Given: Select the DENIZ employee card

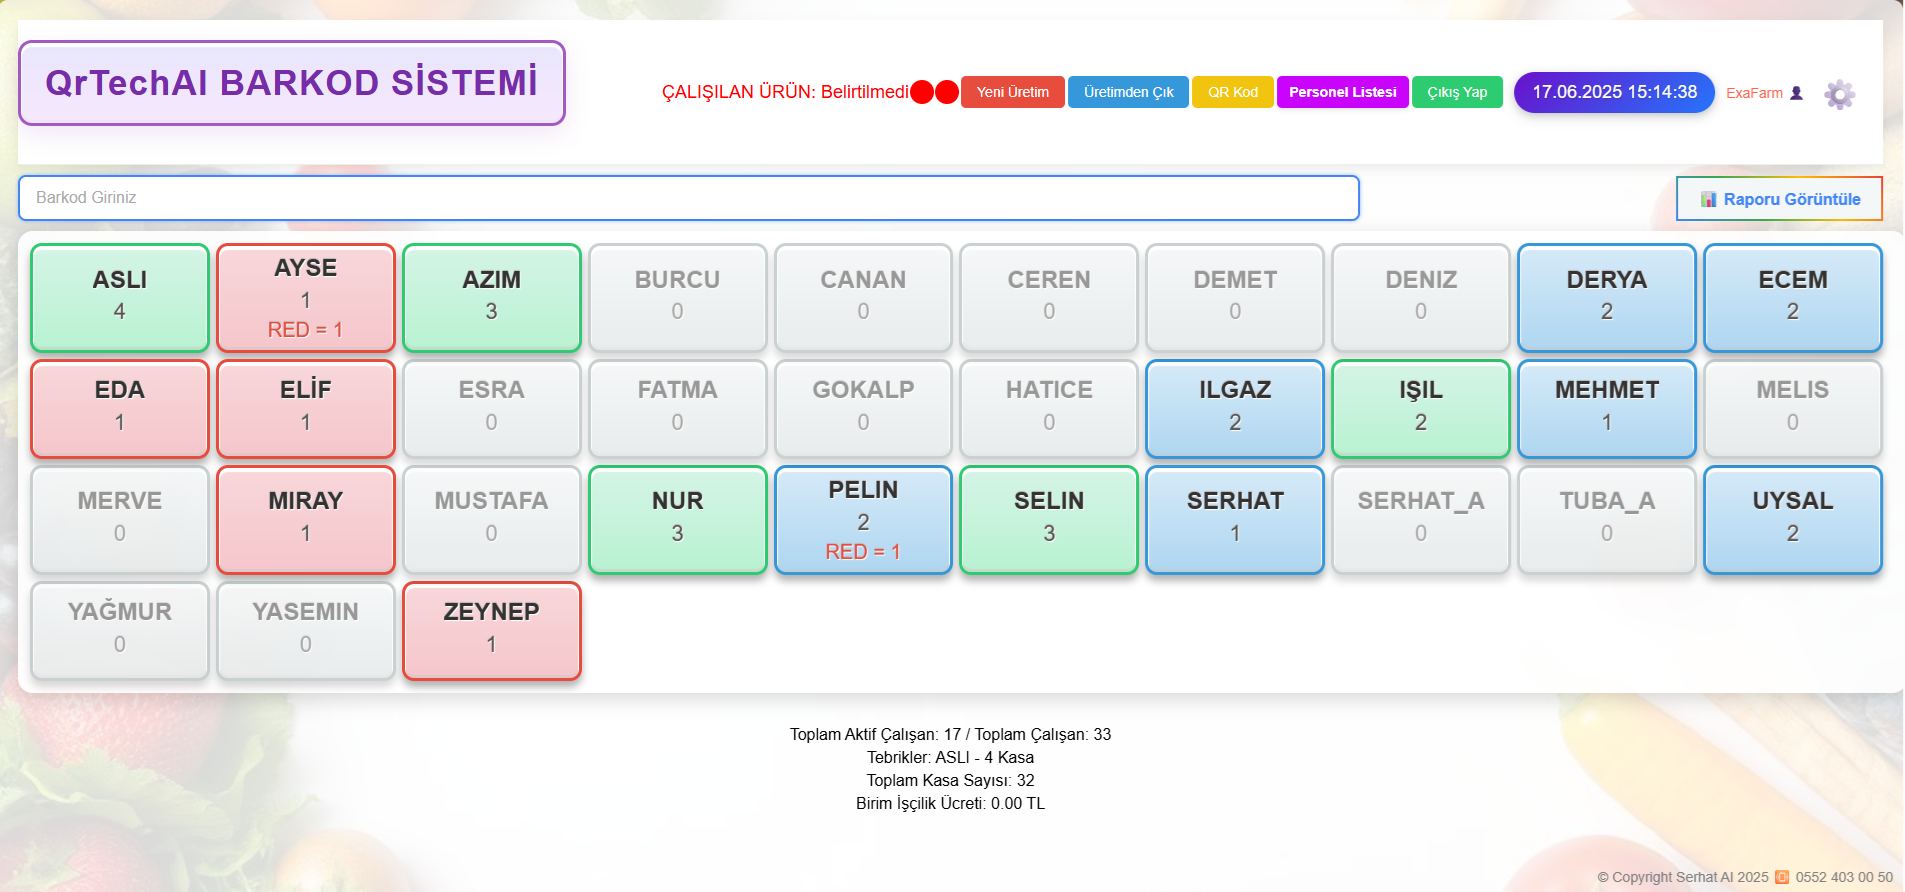Looking at the screenshot, I should [x=1421, y=298].
